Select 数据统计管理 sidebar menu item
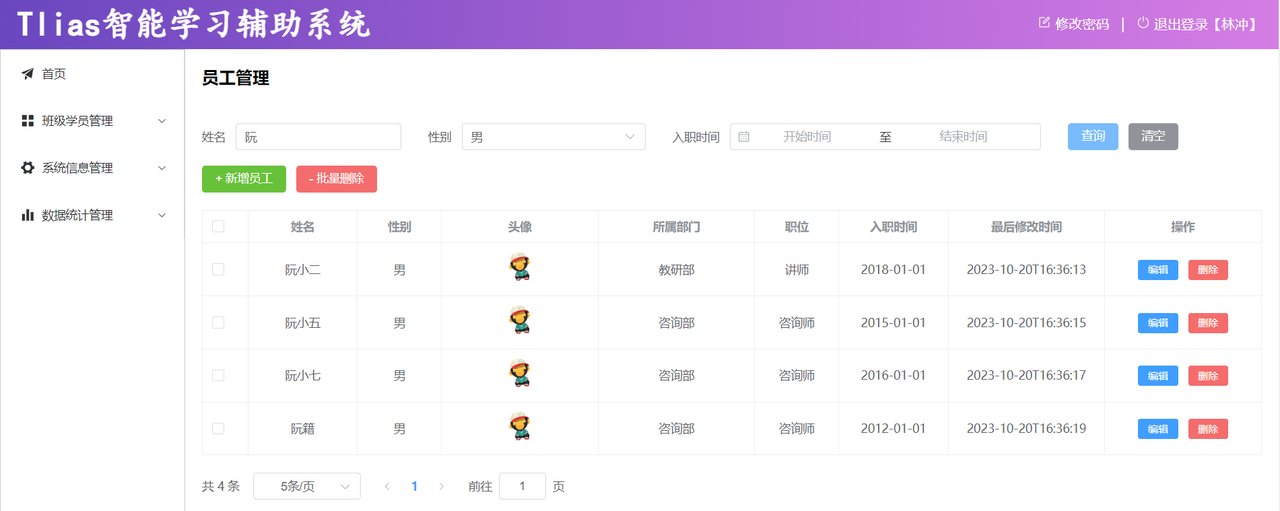1280x511 pixels. click(x=77, y=215)
